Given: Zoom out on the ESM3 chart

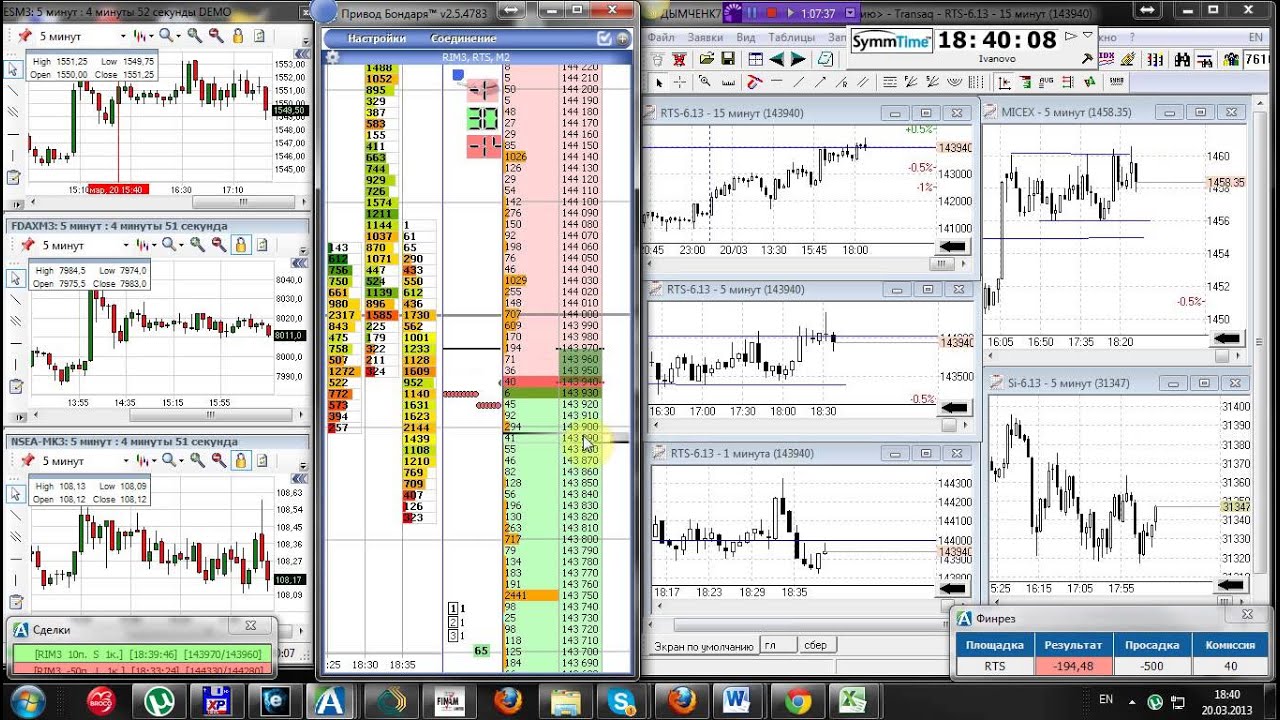Looking at the screenshot, I should pos(216,35).
